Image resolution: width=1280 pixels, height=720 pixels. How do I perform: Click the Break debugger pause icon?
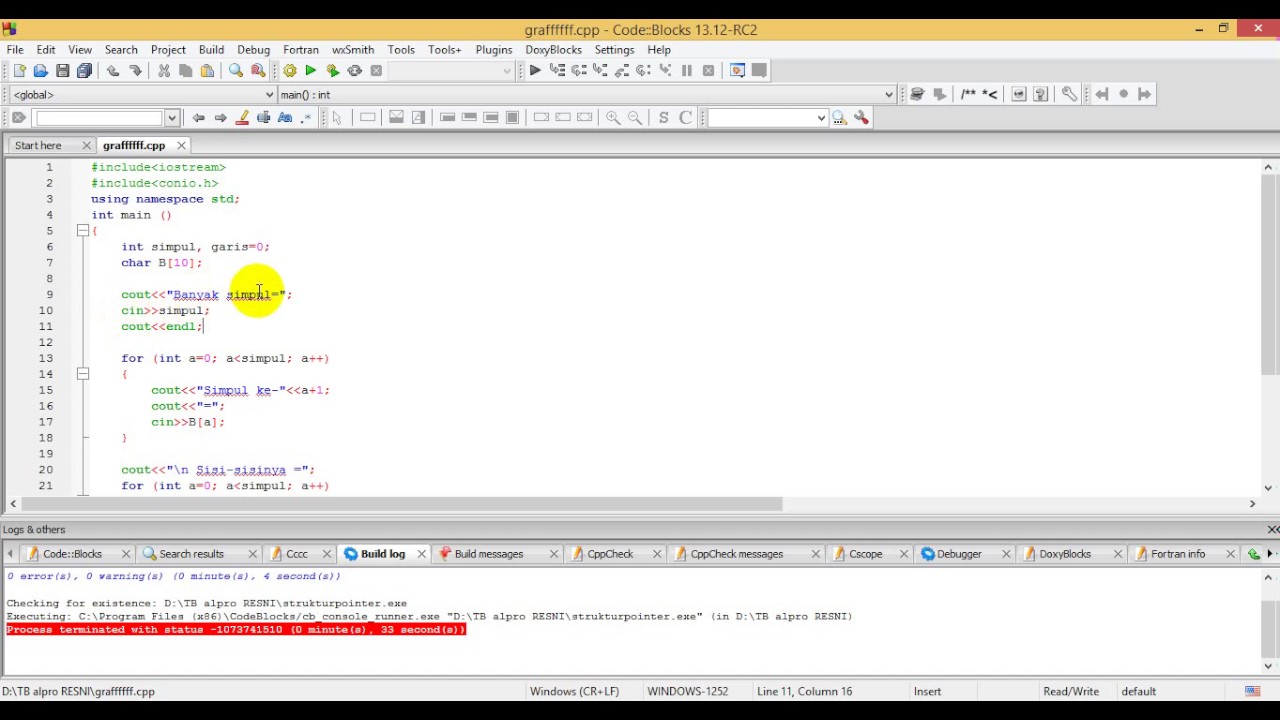point(687,71)
